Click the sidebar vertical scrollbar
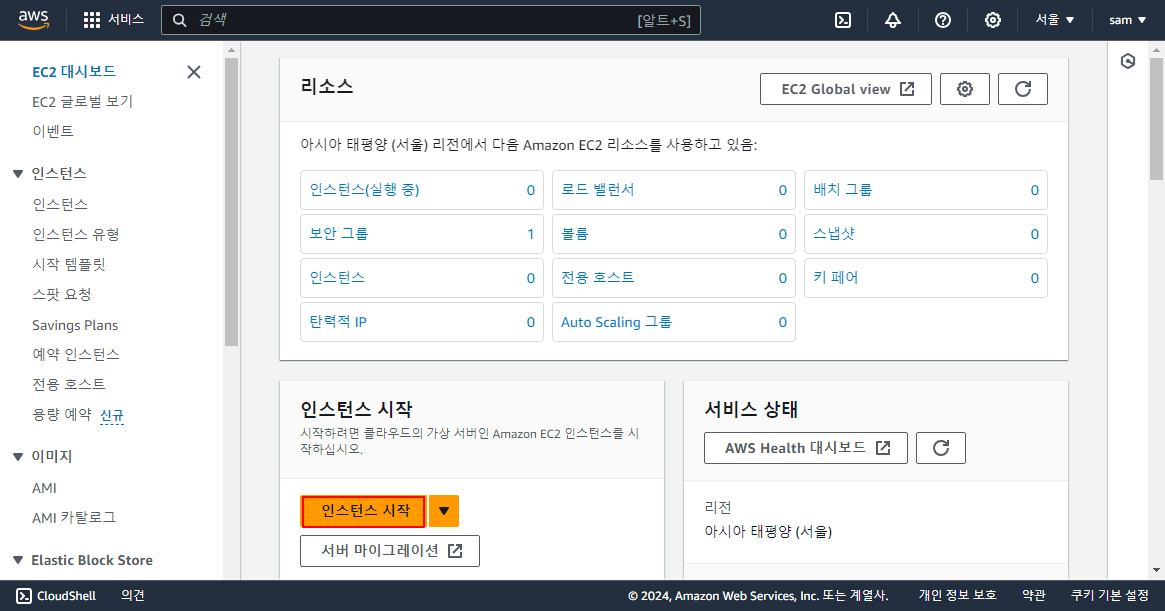The image size is (1165, 611). click(x=231, y=201)
